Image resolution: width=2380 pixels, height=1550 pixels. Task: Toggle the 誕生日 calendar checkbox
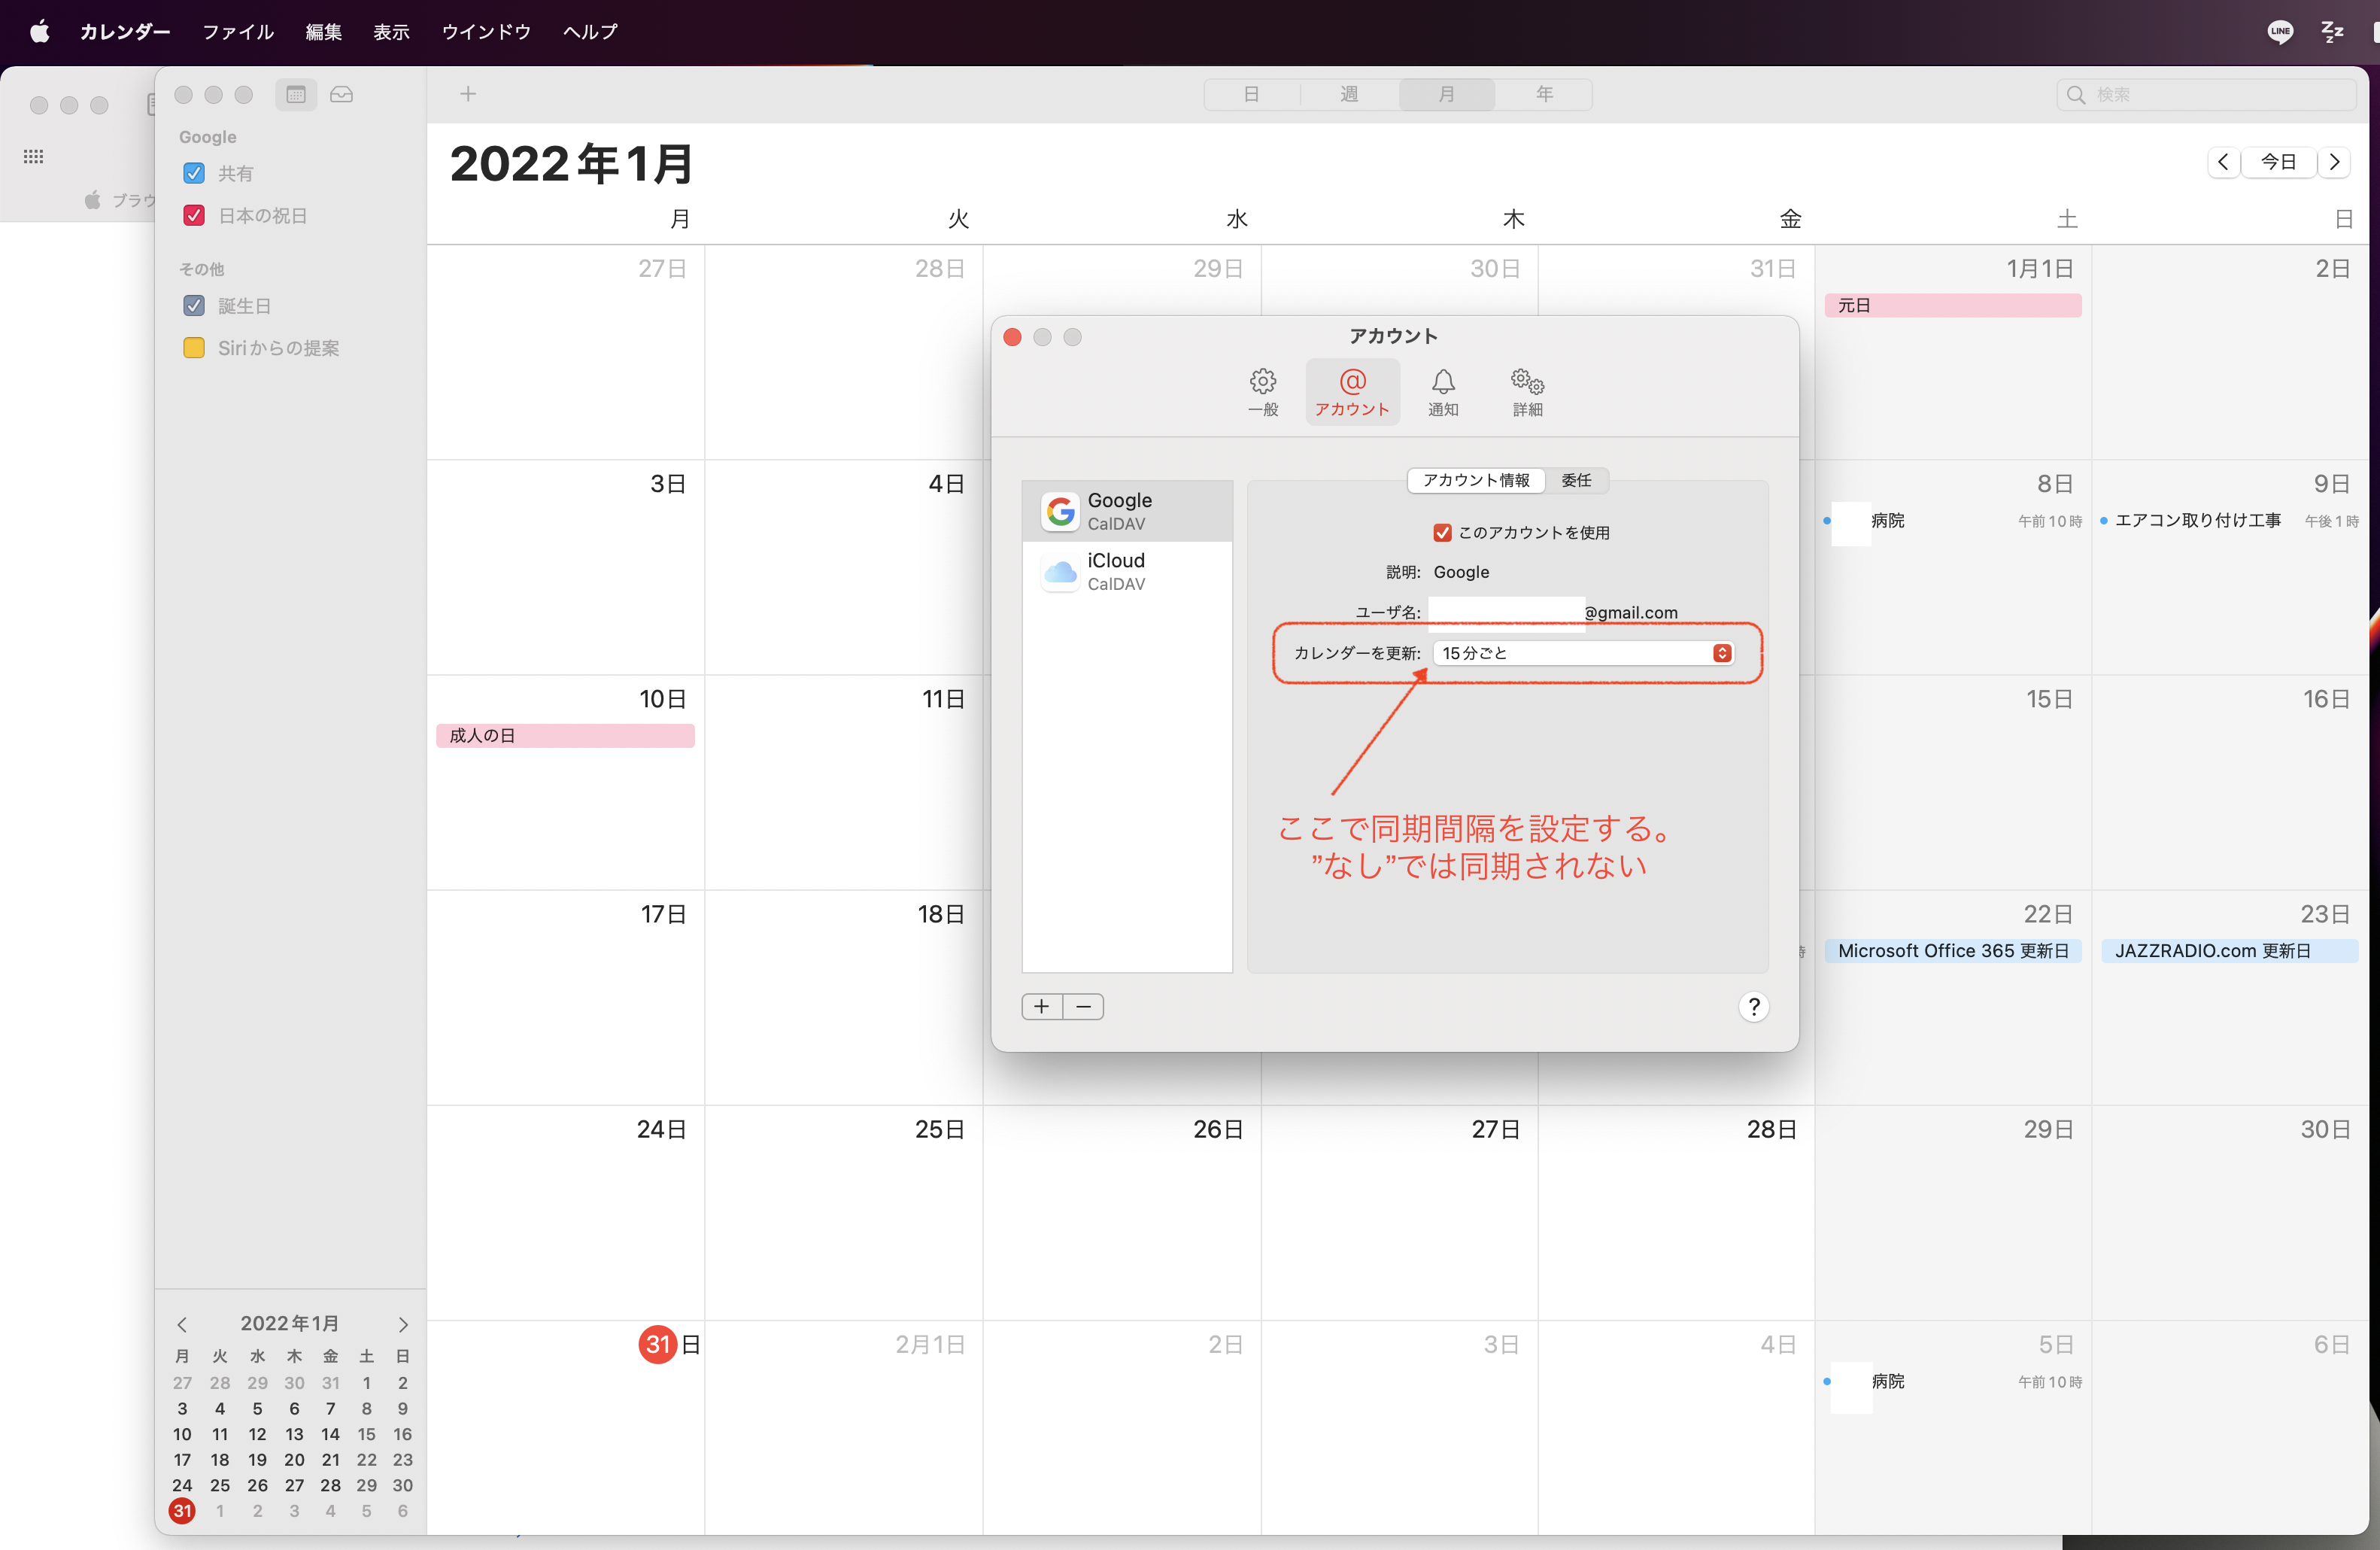click(x=194, y=306)
